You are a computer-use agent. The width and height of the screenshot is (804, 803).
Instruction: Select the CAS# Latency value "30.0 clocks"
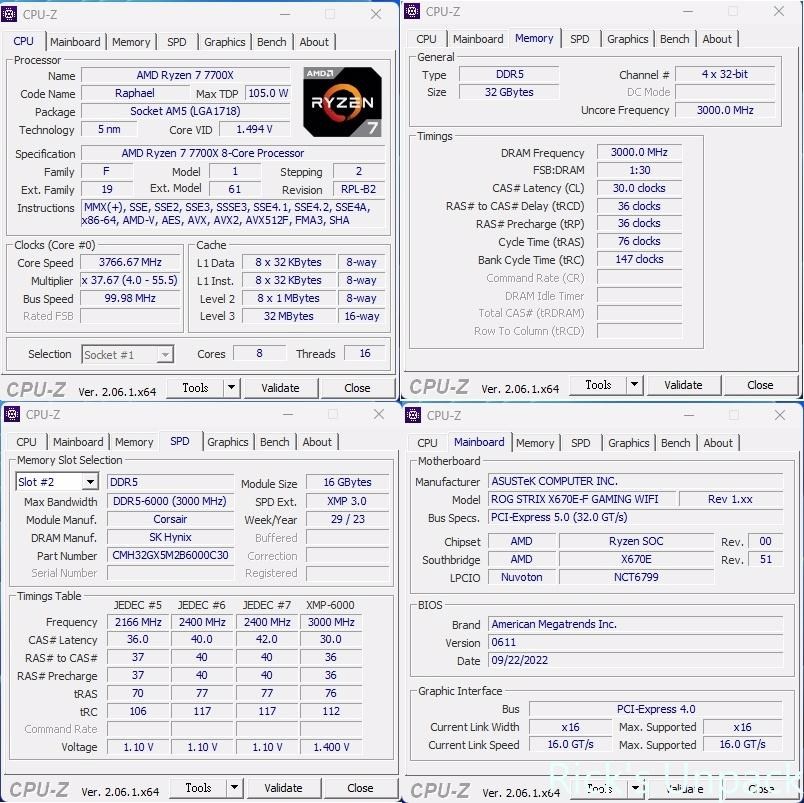click(639, 188)
